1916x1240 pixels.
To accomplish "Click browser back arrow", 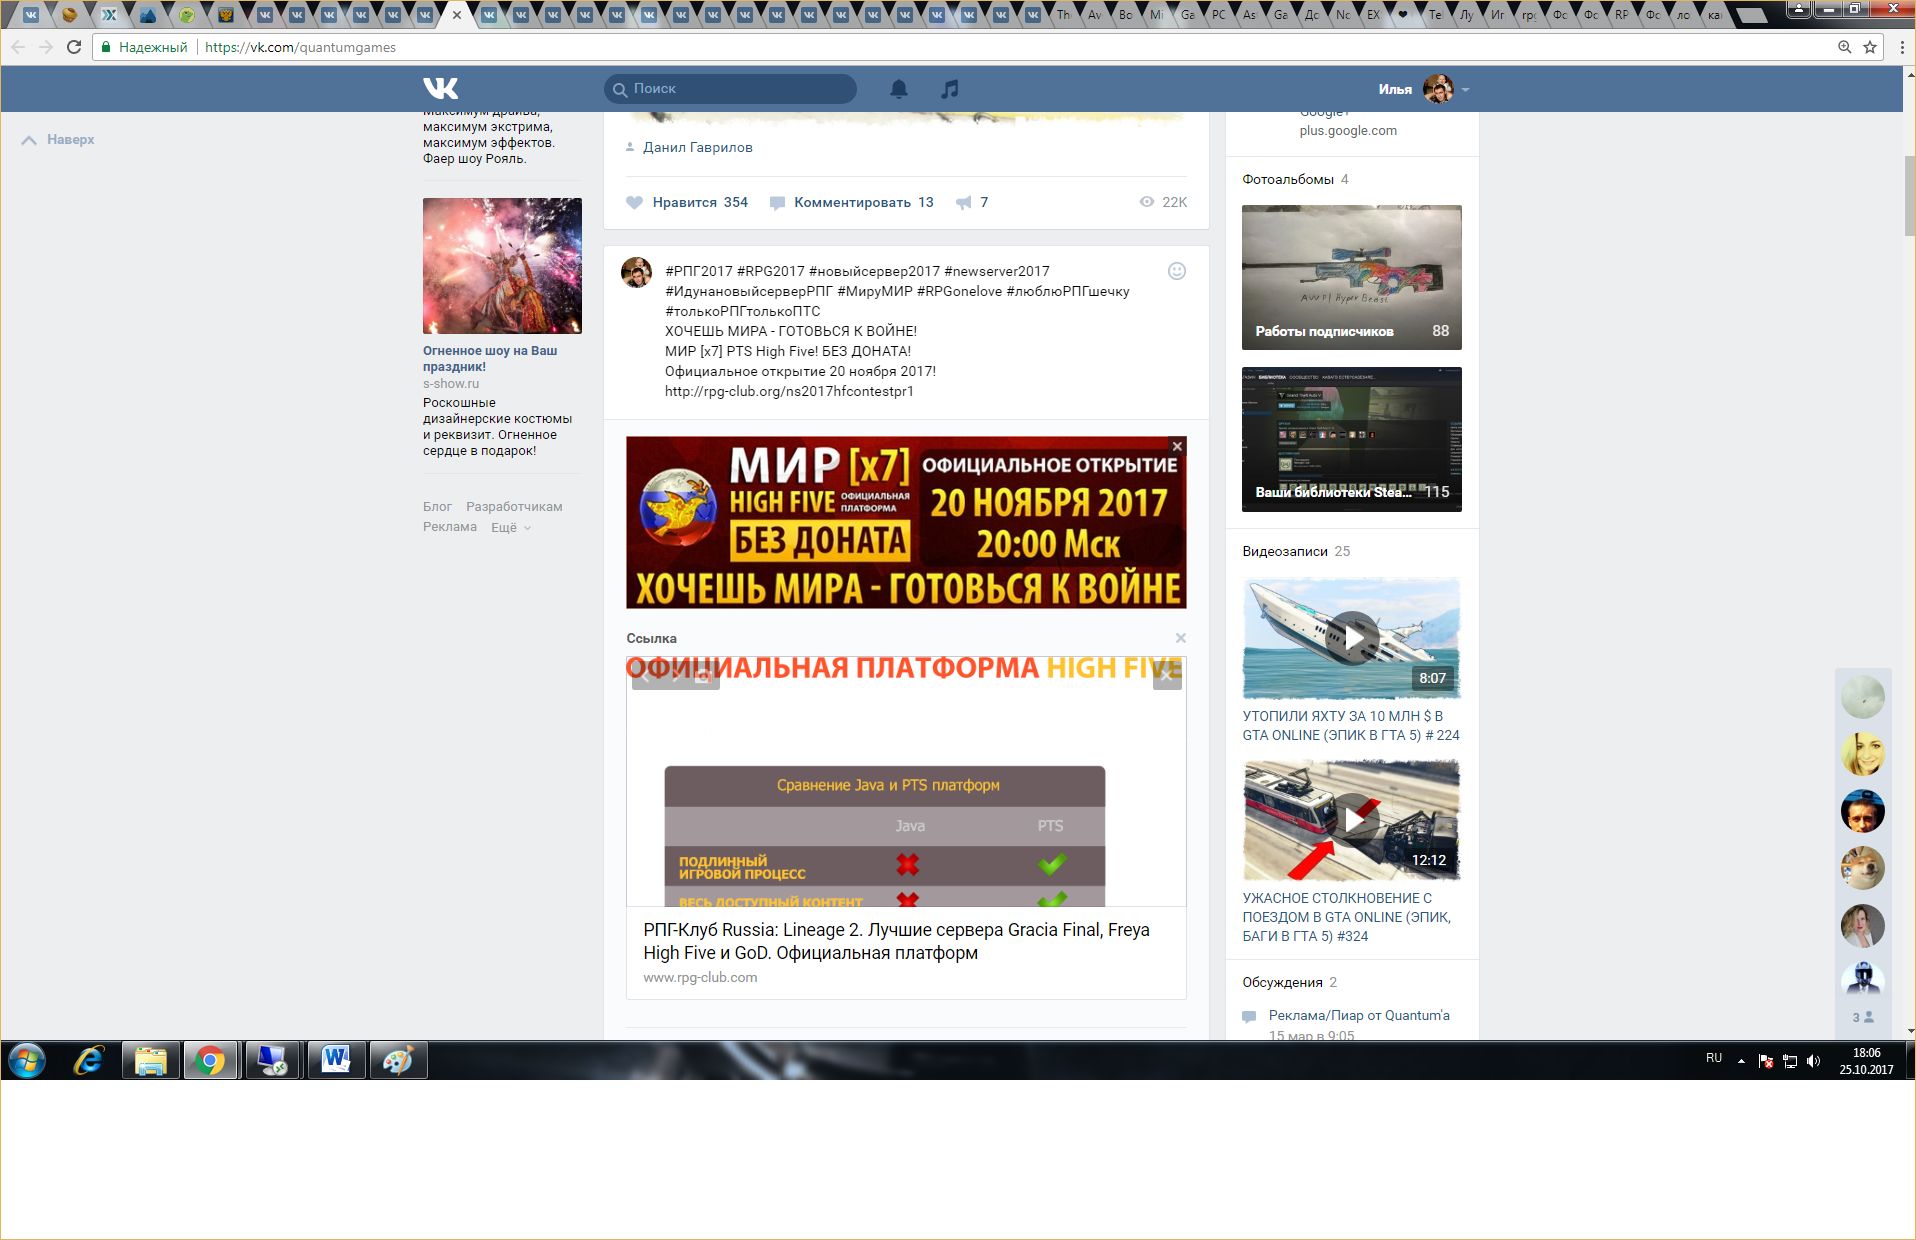I will [18, 47].
